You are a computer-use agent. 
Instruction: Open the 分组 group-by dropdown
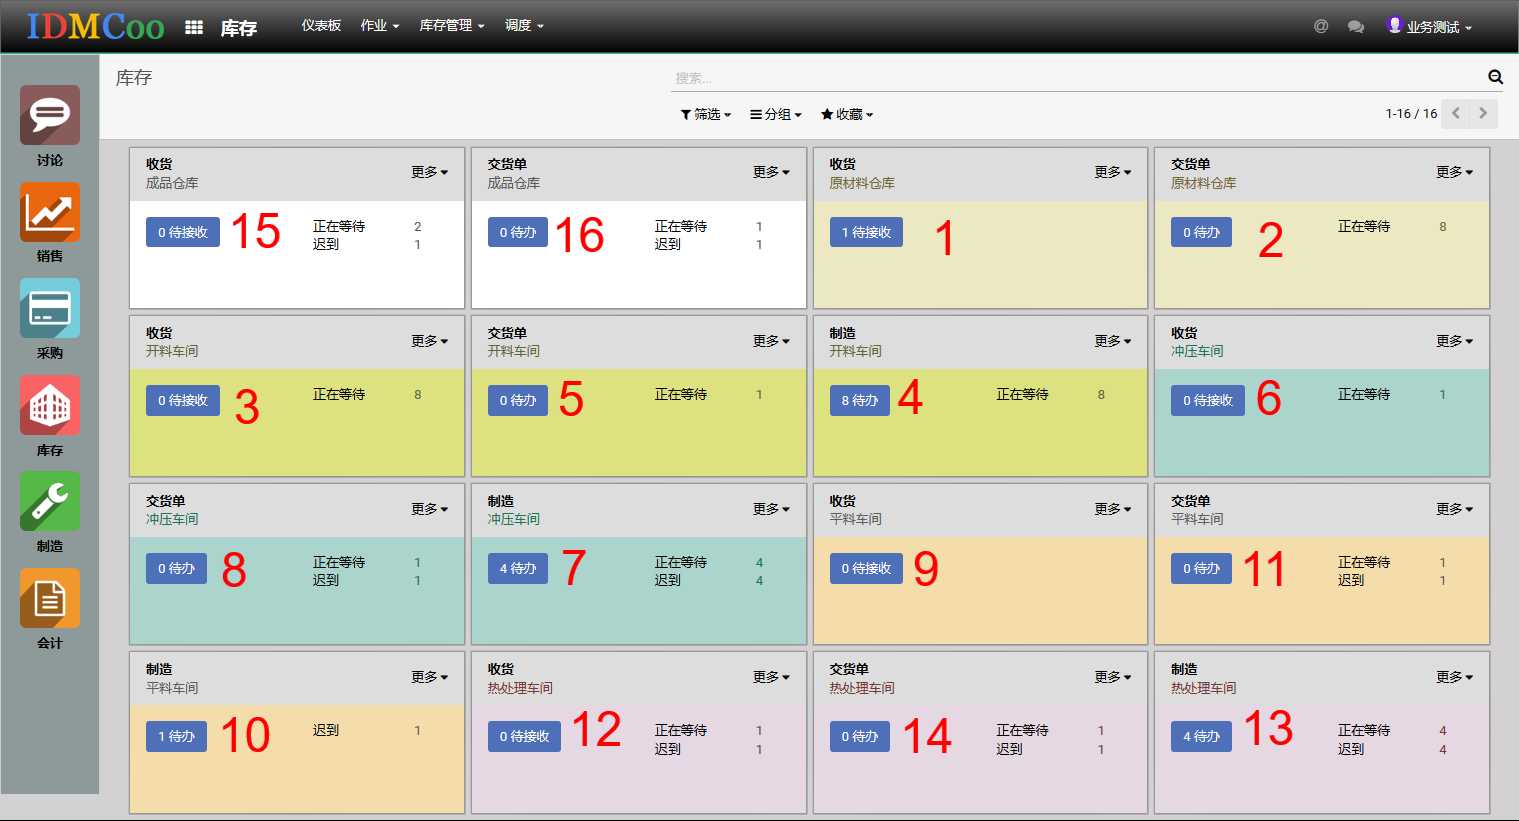776,114
